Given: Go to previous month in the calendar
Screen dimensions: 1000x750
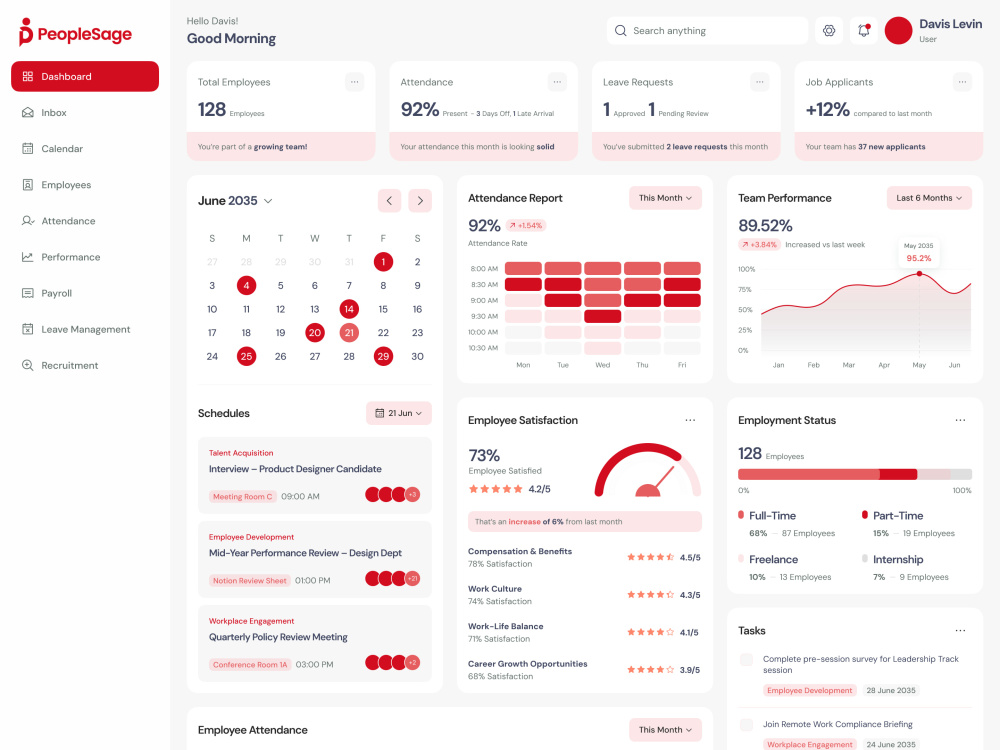Looking at the screenshot, I should (x=389, y=201).
